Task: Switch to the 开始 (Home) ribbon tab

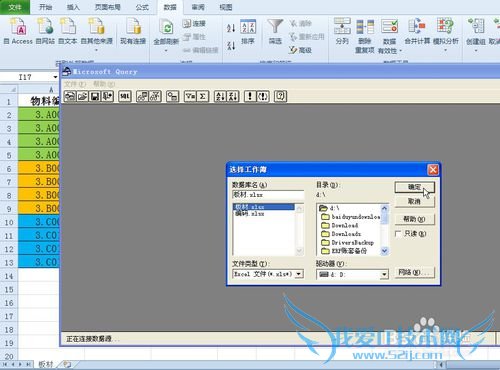Action: tap(45, 7)
